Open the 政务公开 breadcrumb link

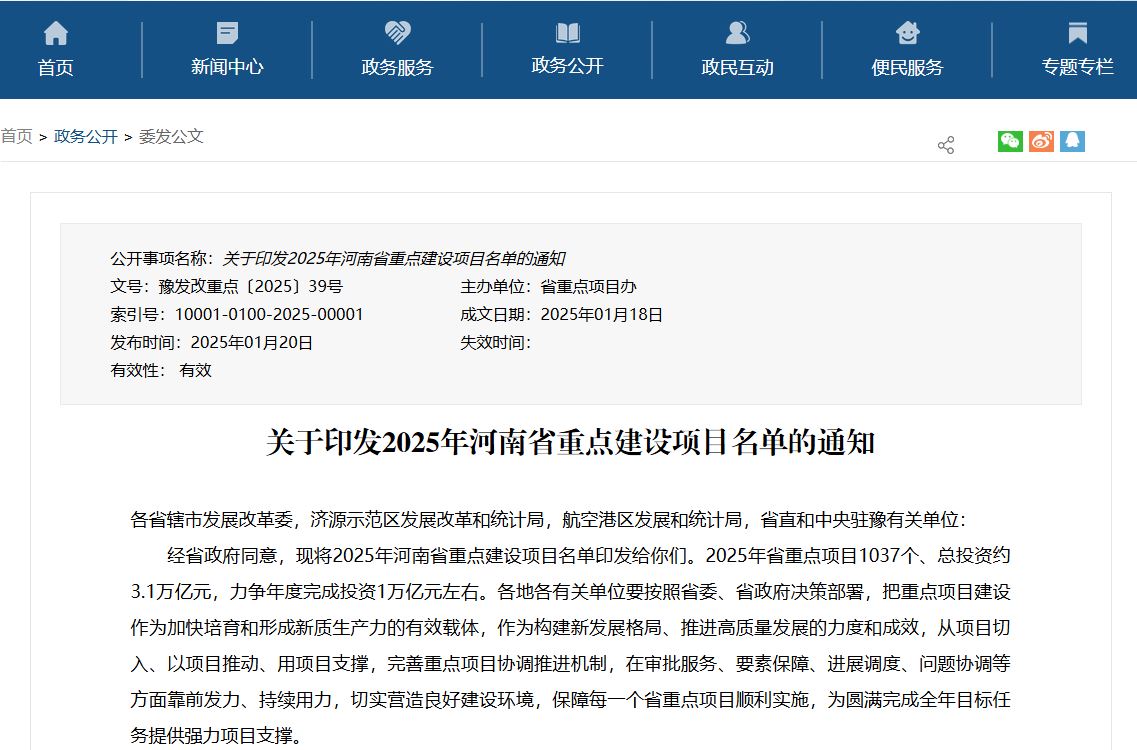pos(86,136)
